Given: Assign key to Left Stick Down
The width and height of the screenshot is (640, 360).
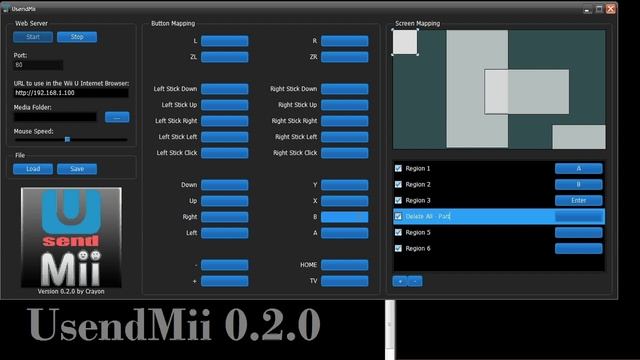Looking at the screenshot, I should 224,89.
